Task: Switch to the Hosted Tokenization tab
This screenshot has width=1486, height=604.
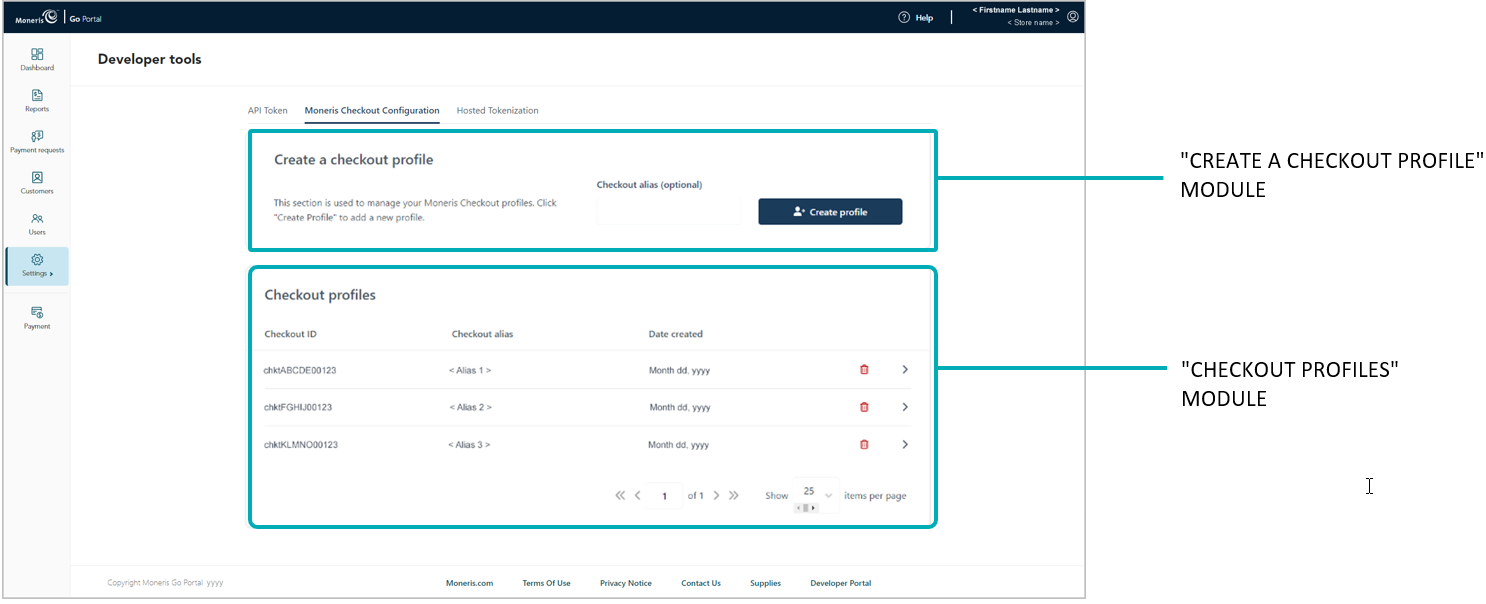Action: point(498,111)
